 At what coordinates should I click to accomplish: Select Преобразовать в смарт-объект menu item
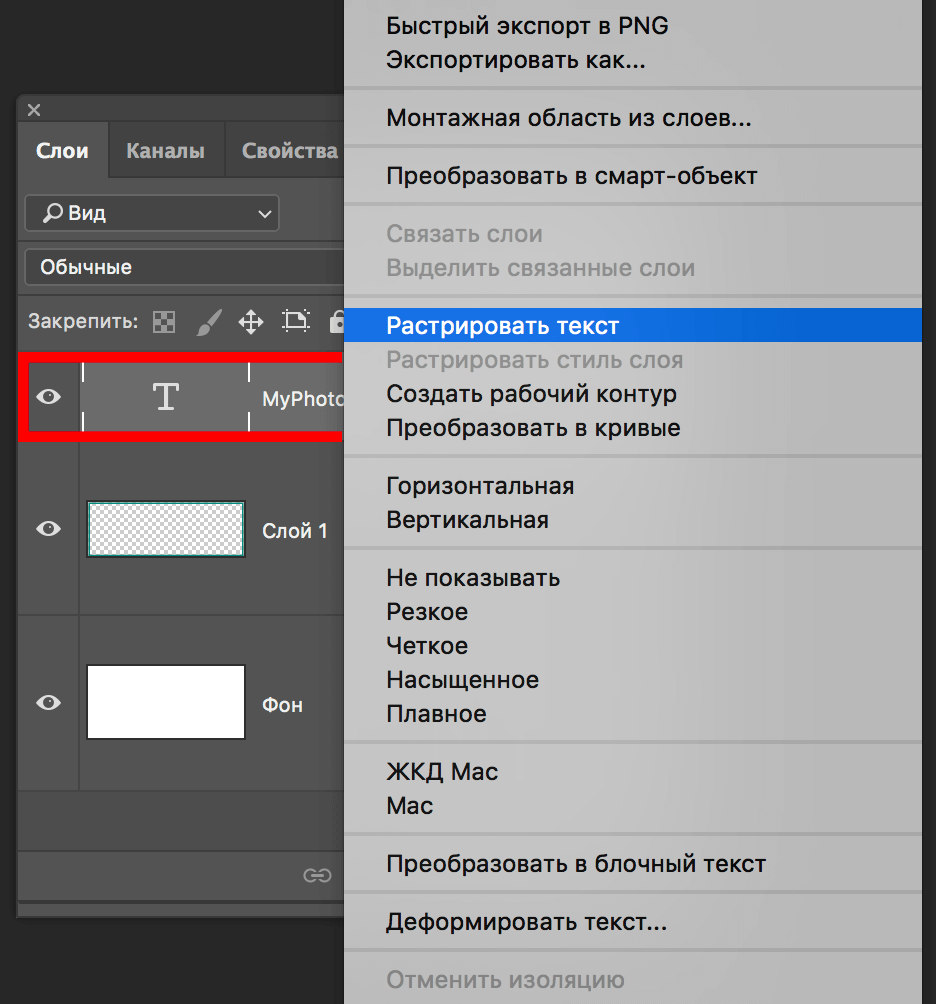tap(571, 176)
